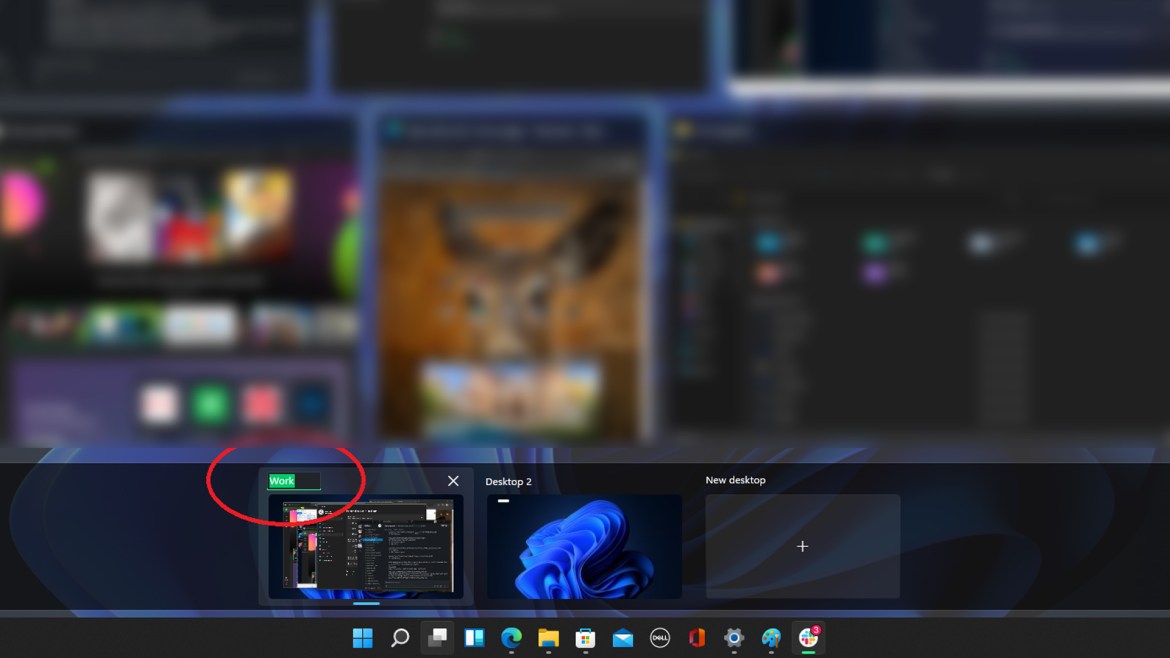Open the Mail app
1170x658 pixels.
621,637
